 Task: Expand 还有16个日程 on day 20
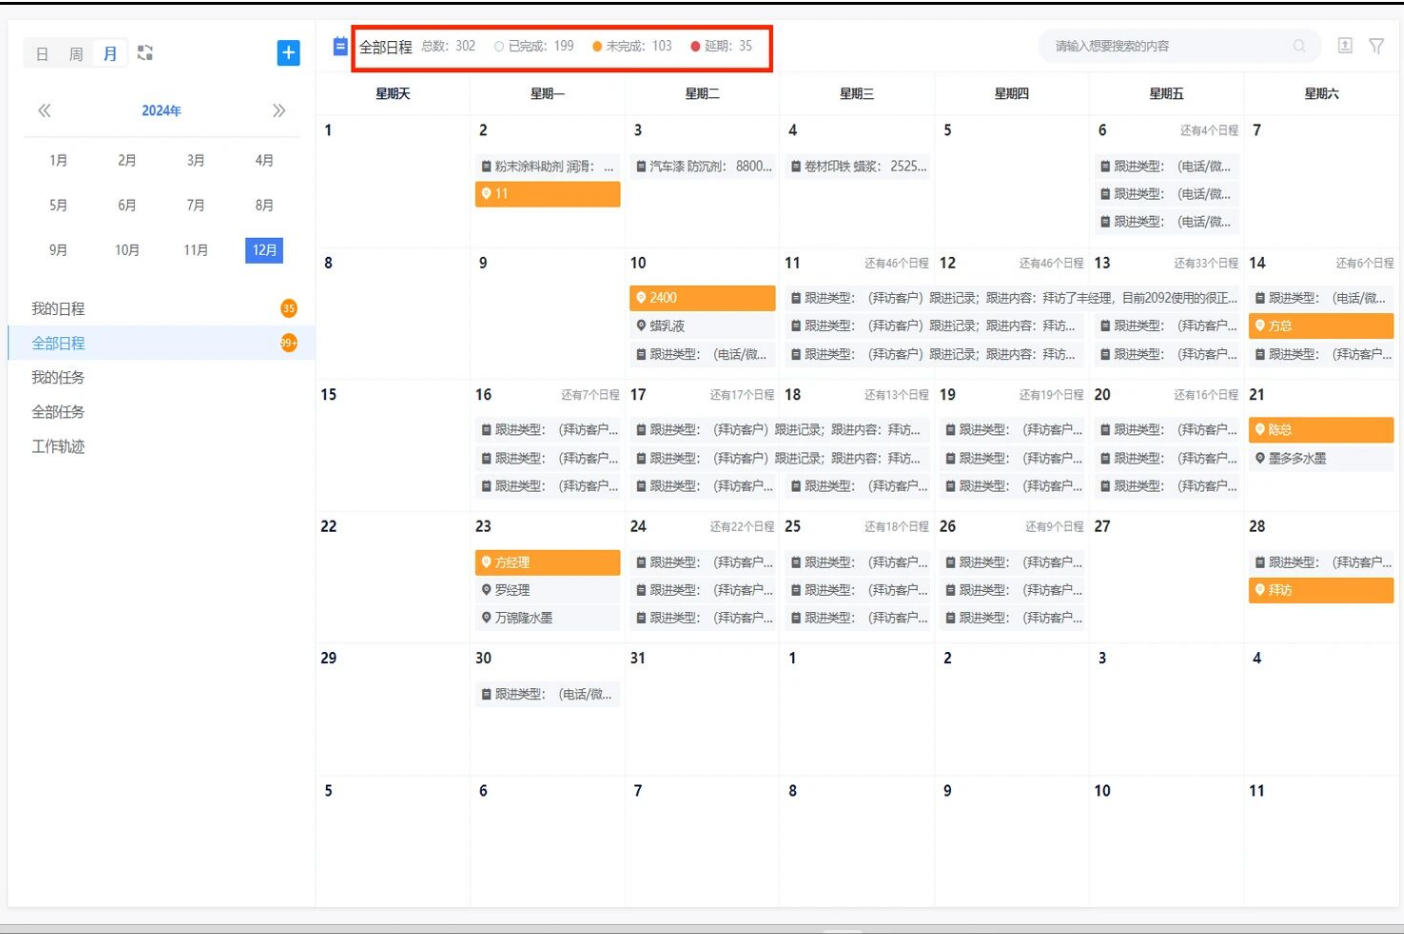click(x=1206, y=395)
